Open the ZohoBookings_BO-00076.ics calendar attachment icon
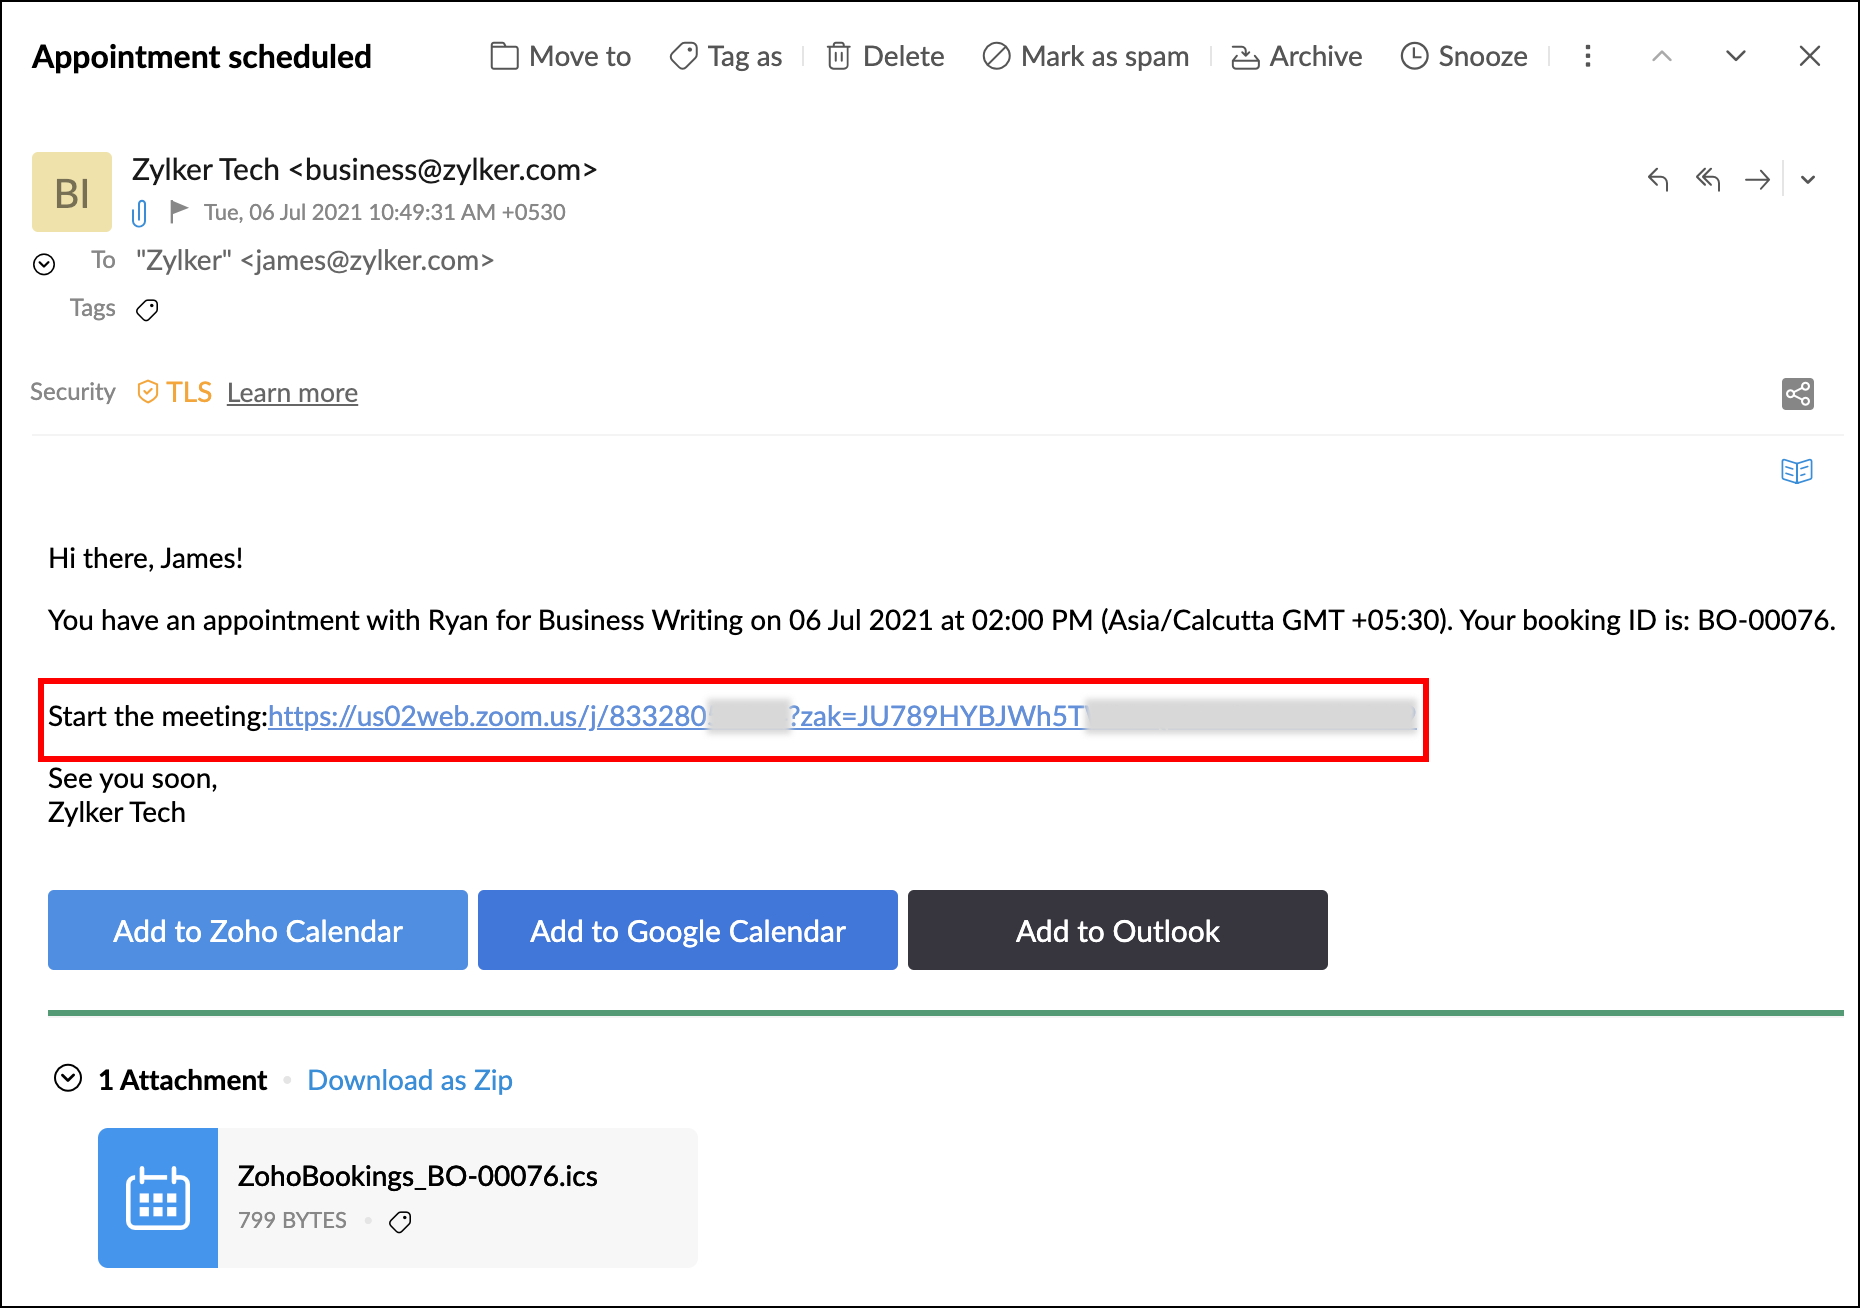Image resolution: width=1860 pixels, height=1308 pixels. click(x=158, y=1198)
